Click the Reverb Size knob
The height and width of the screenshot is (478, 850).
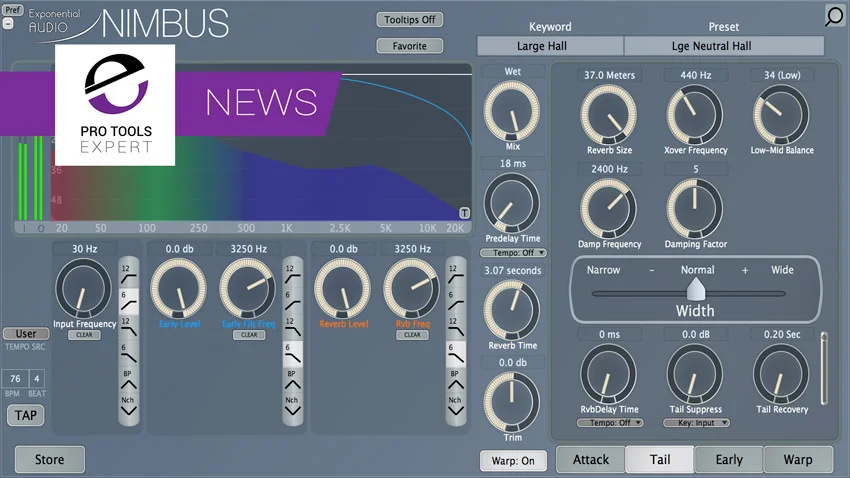[608, 115]
